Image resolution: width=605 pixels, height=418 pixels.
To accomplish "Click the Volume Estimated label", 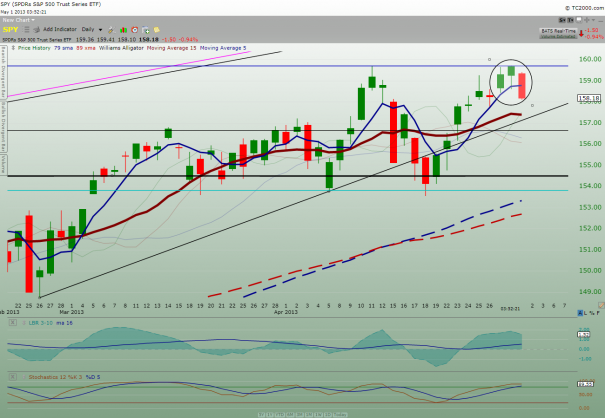I will pyautogui.click(x=558, y=36).
